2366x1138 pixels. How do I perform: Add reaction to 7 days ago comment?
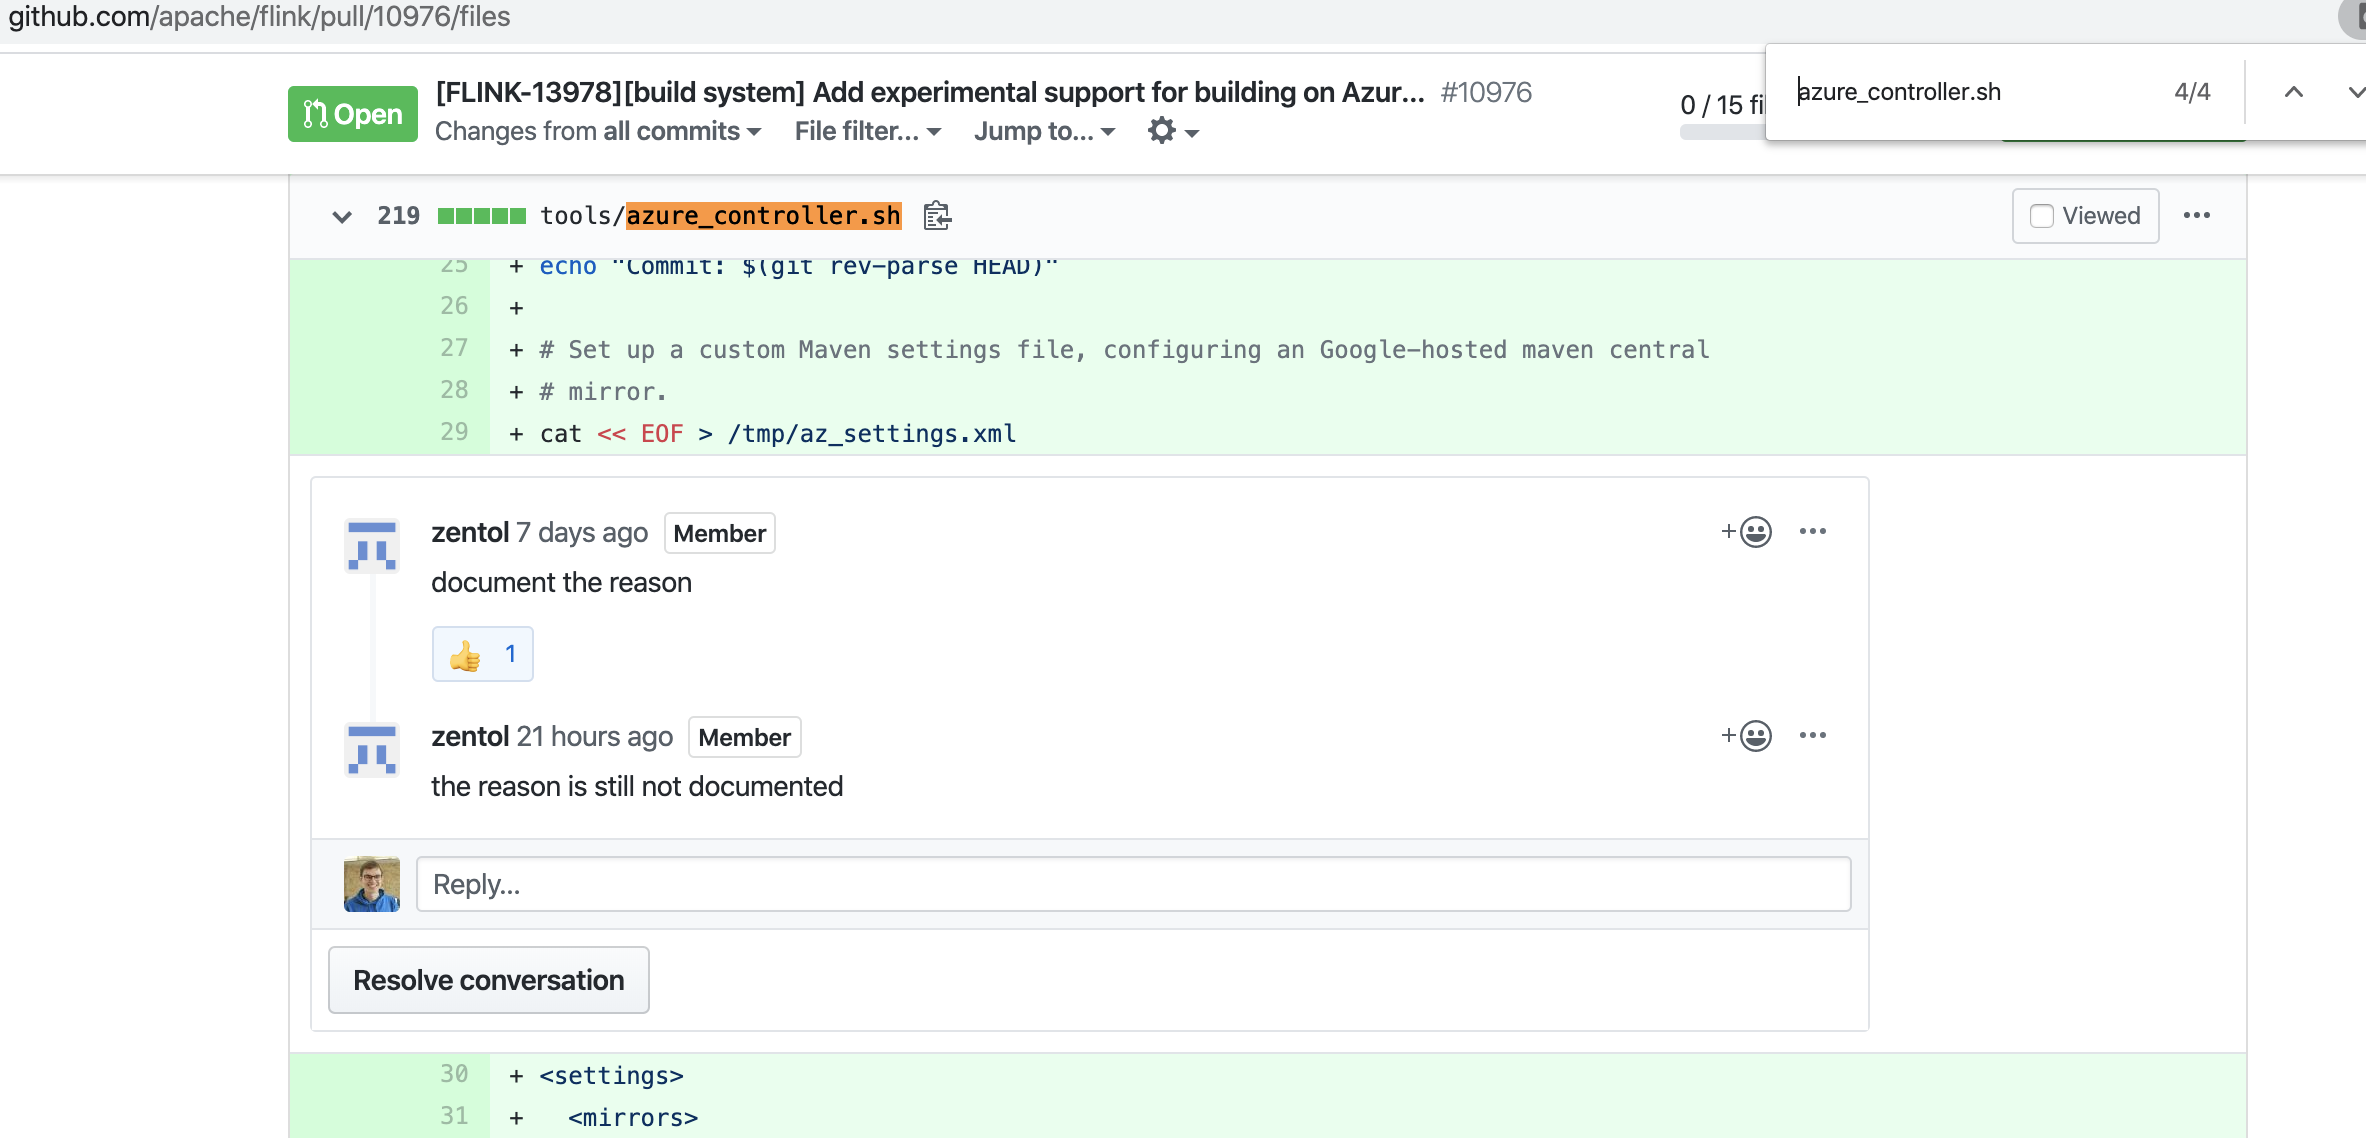pyautogui.click(x=1746, y=532)
